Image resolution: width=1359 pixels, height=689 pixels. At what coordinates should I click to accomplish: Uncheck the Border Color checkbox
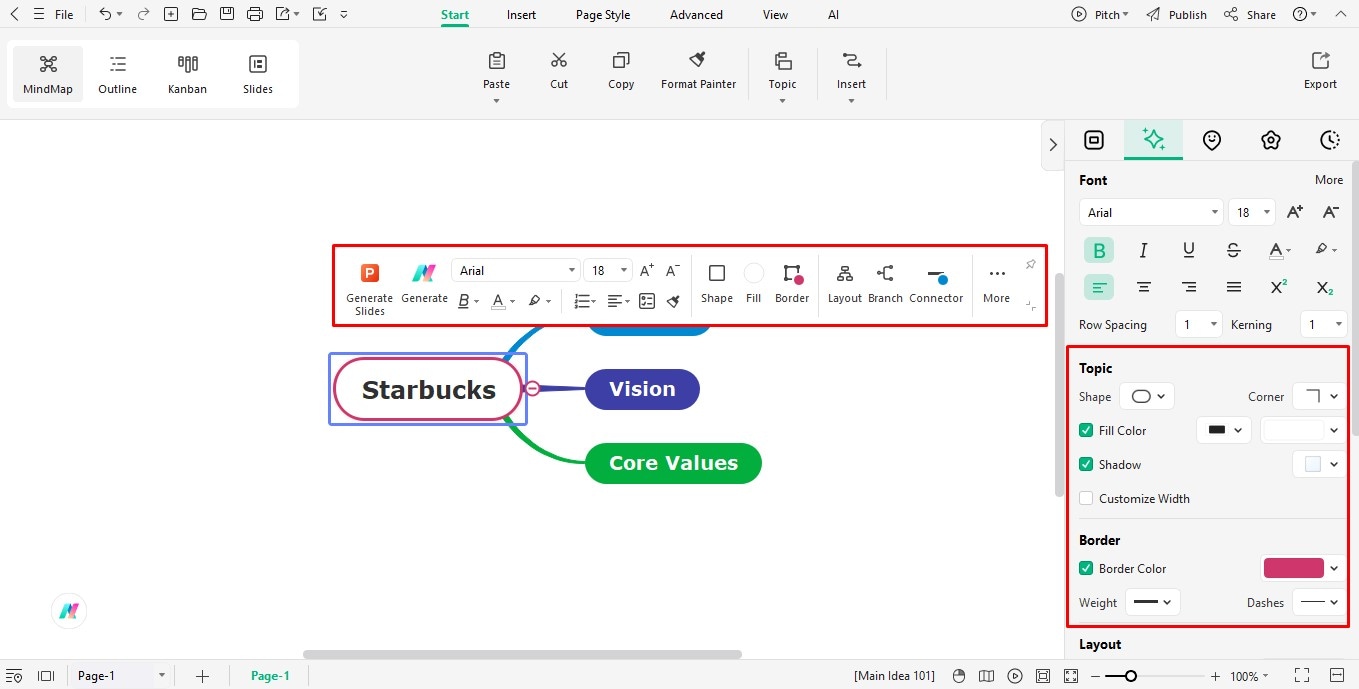pyautogui.click(x=1086, y=569)
